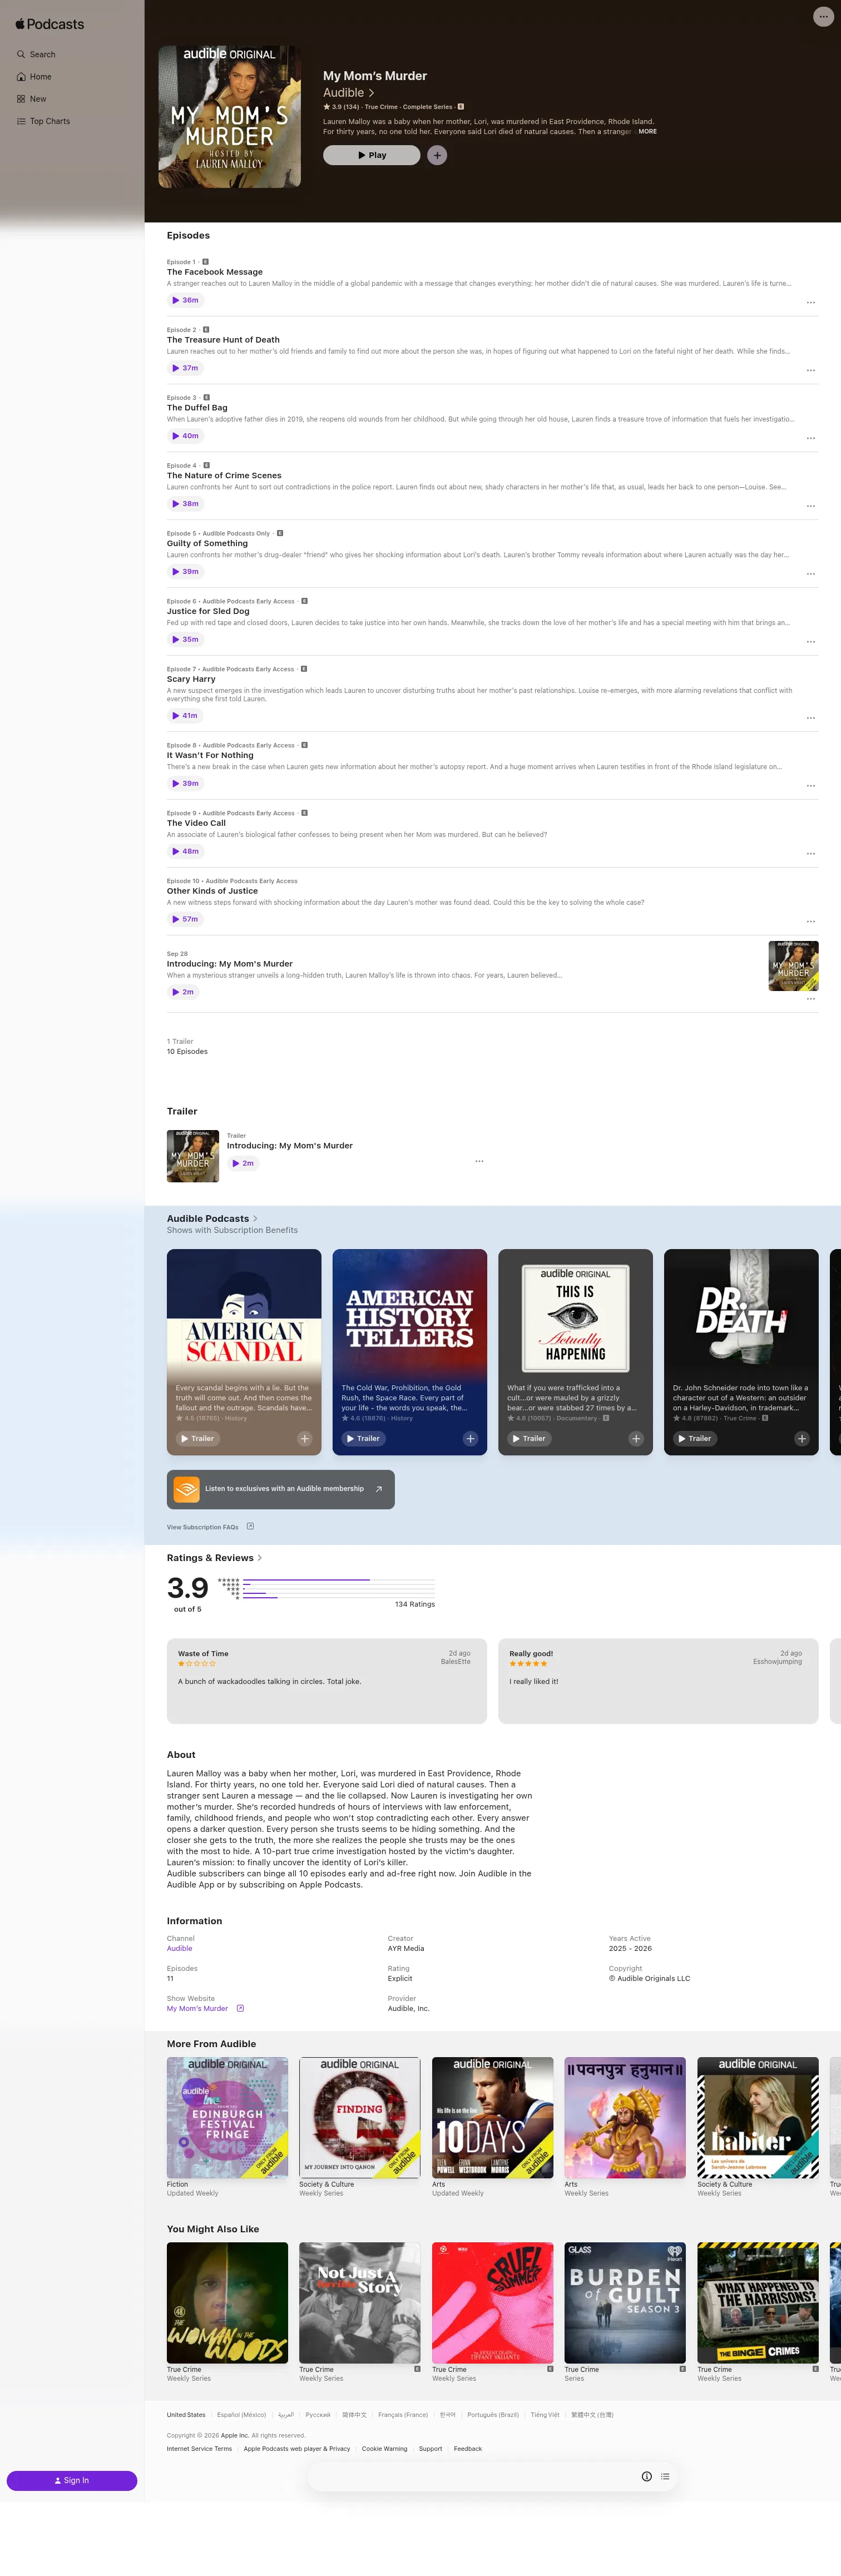Image resolution: width=841 pixels, height=2576 pixels.
Task: Play episode The Duffel Bag
Action: click(185, 436)
